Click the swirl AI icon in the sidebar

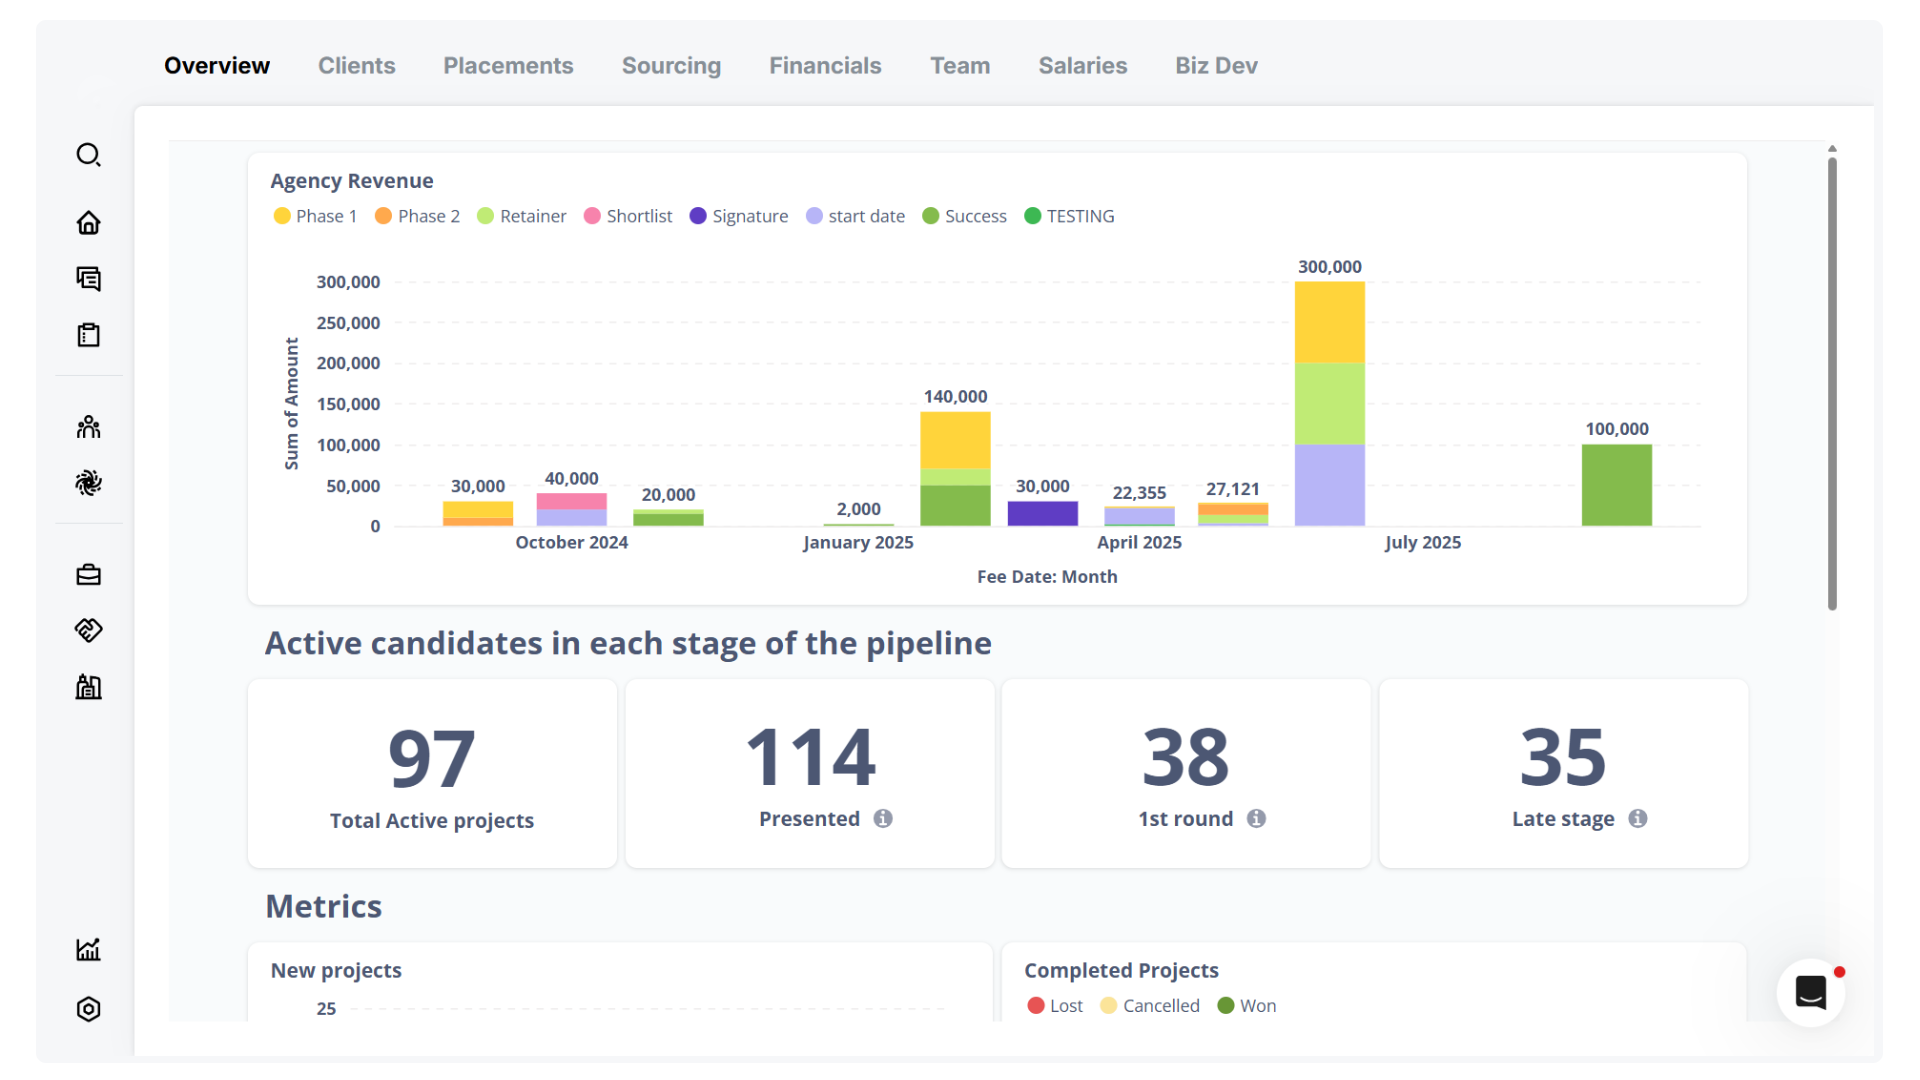pyautogui.click(x=89, y=483)
